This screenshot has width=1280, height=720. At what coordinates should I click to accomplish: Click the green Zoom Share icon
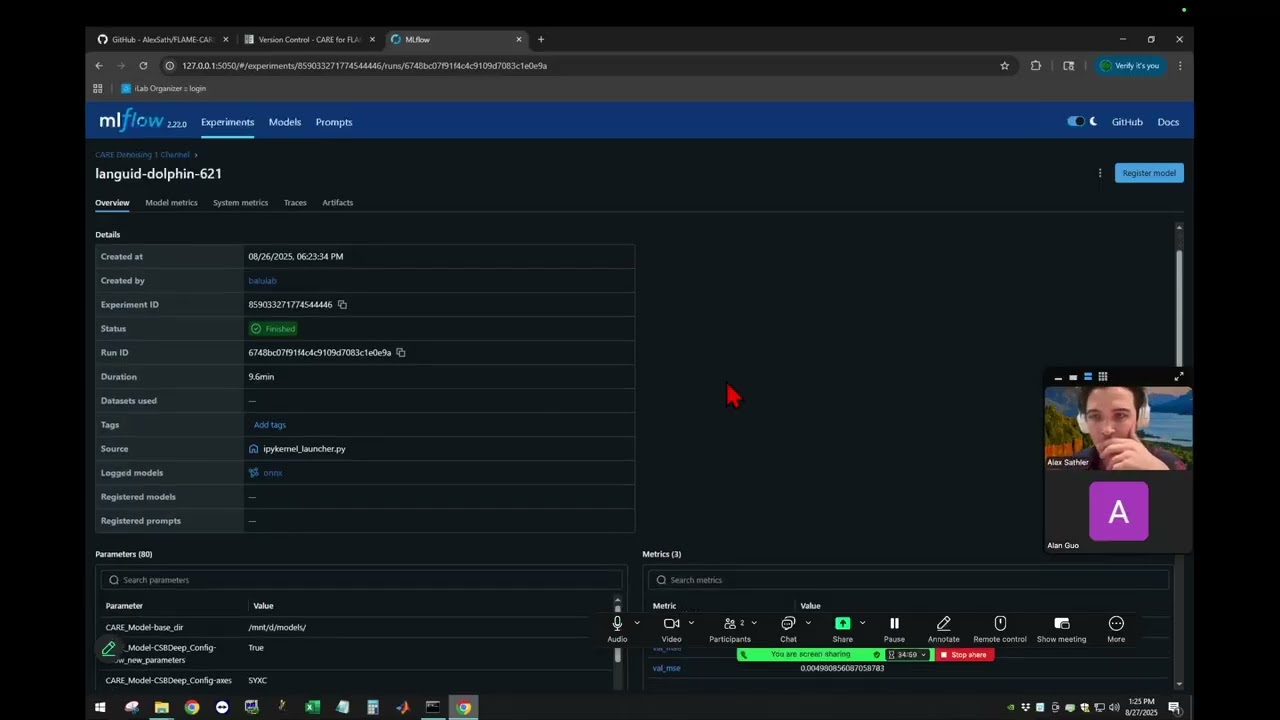[x=843, y=623]
